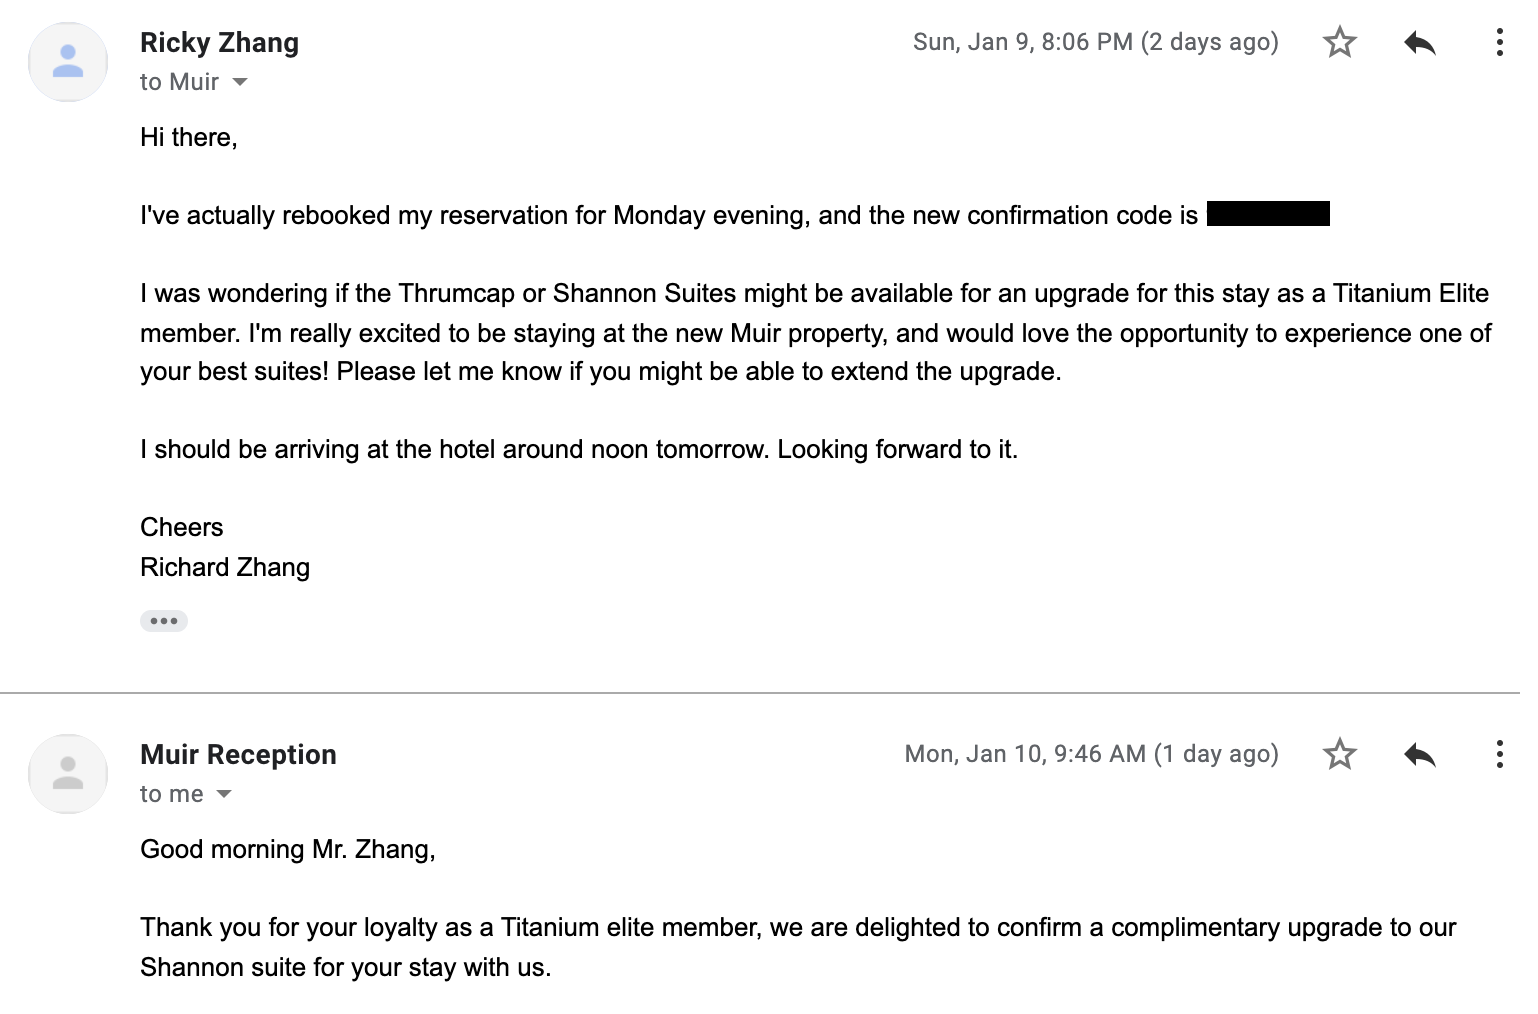Click the "to Muir" recipient text

179,82
